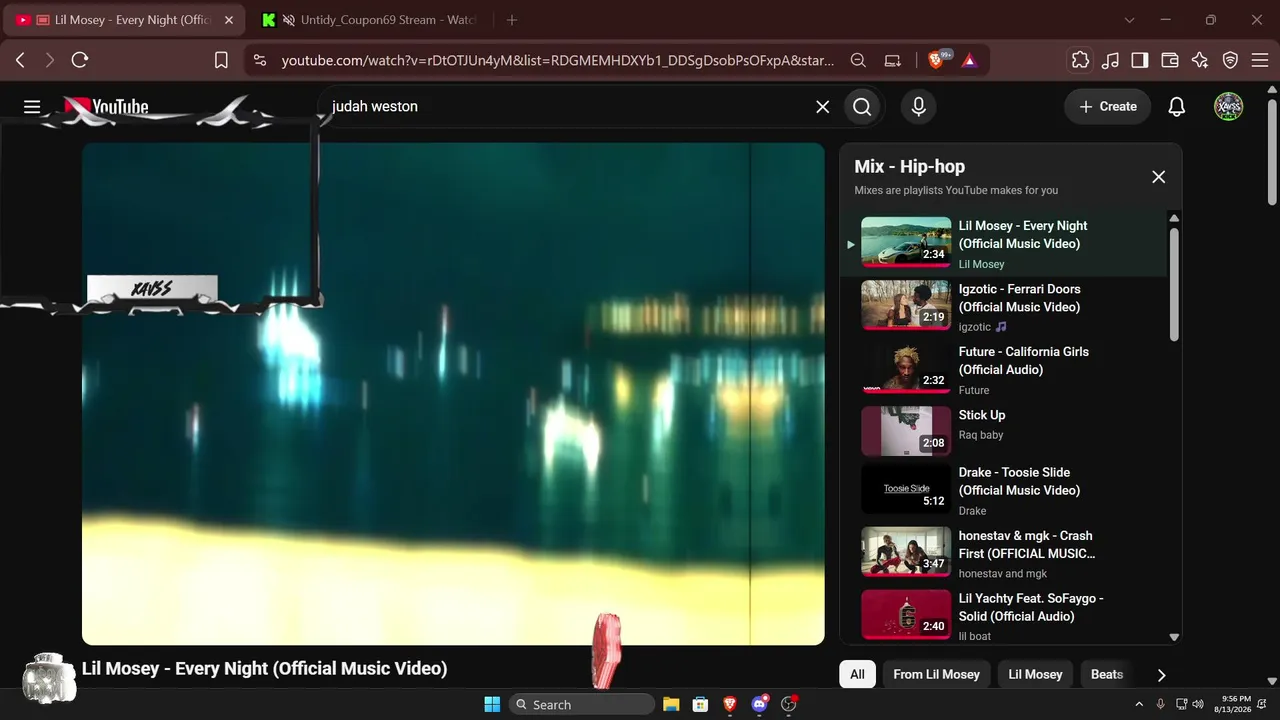Open the Brave media playlist icon
The image size is (1280, 720).
(x=1110, y=60)
